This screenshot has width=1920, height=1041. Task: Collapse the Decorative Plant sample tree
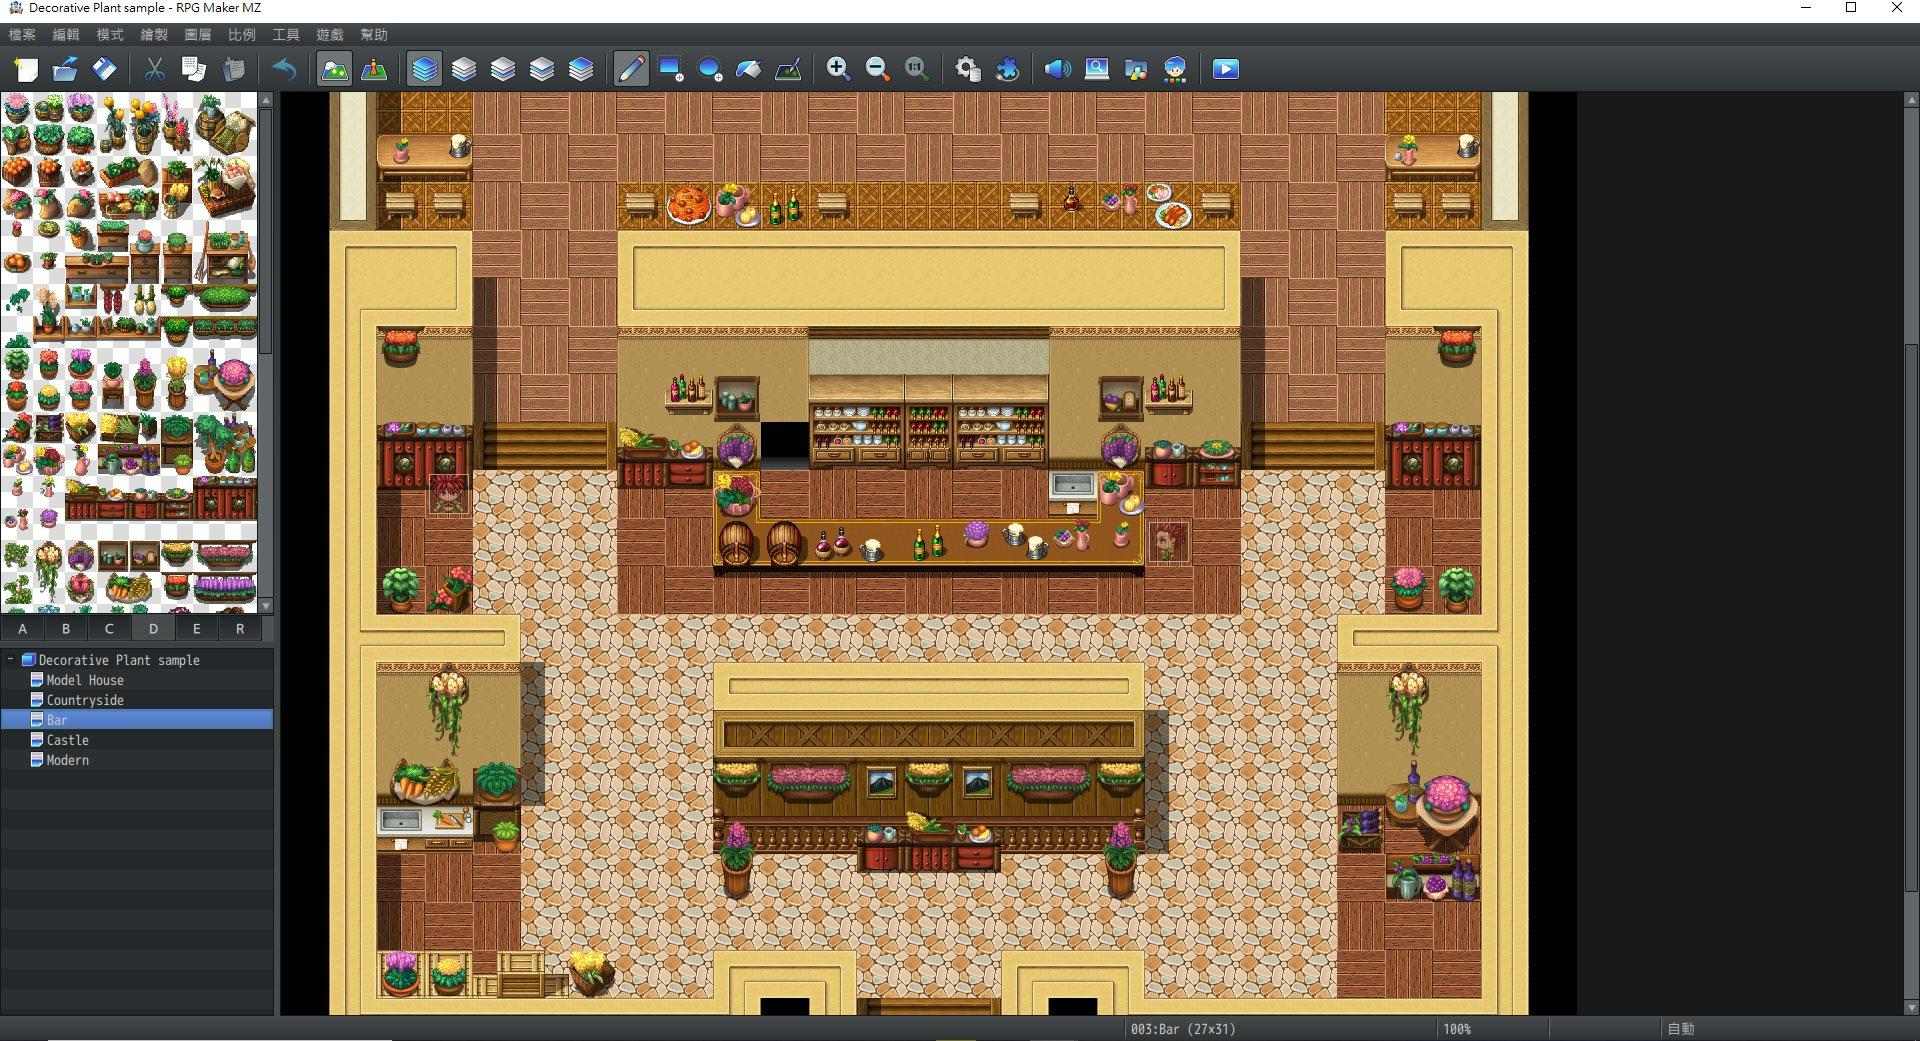tap(11, 660)
